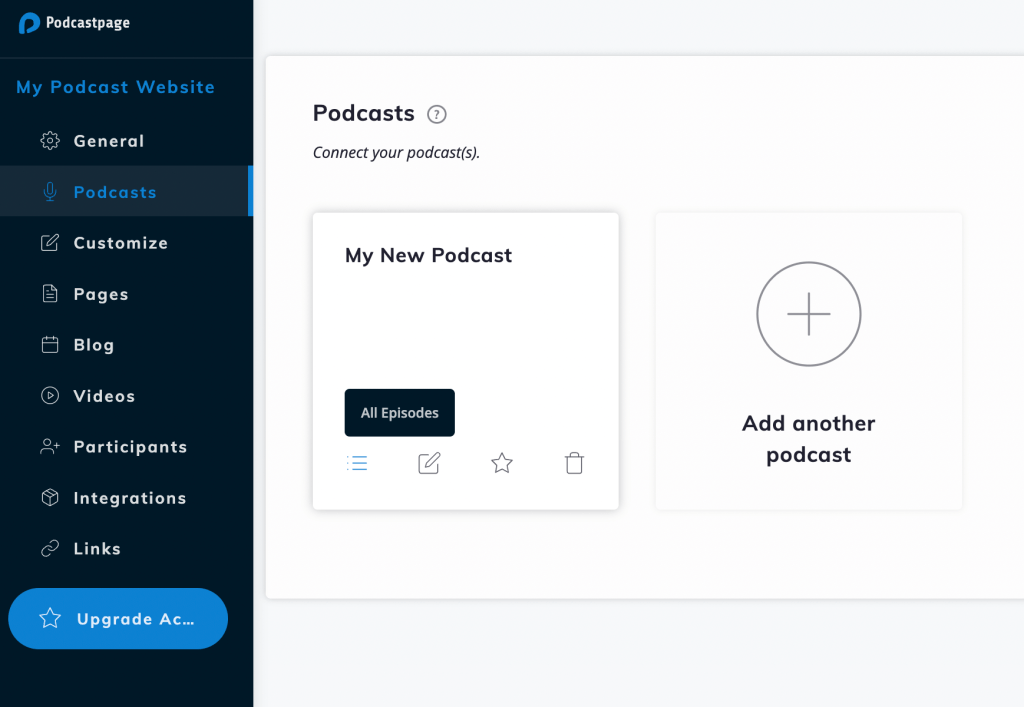Open Links using the chain icon

pos(48,548)
